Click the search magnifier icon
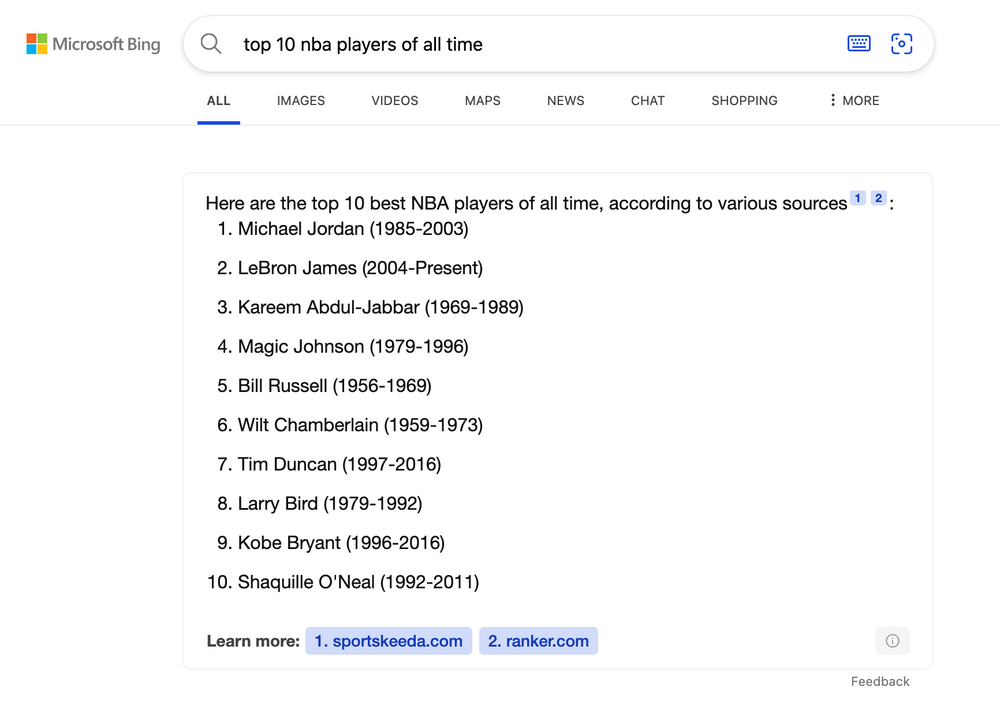The height and width of the screenshot is (702, 1000). pyautogui.click(x=210, y=44)
